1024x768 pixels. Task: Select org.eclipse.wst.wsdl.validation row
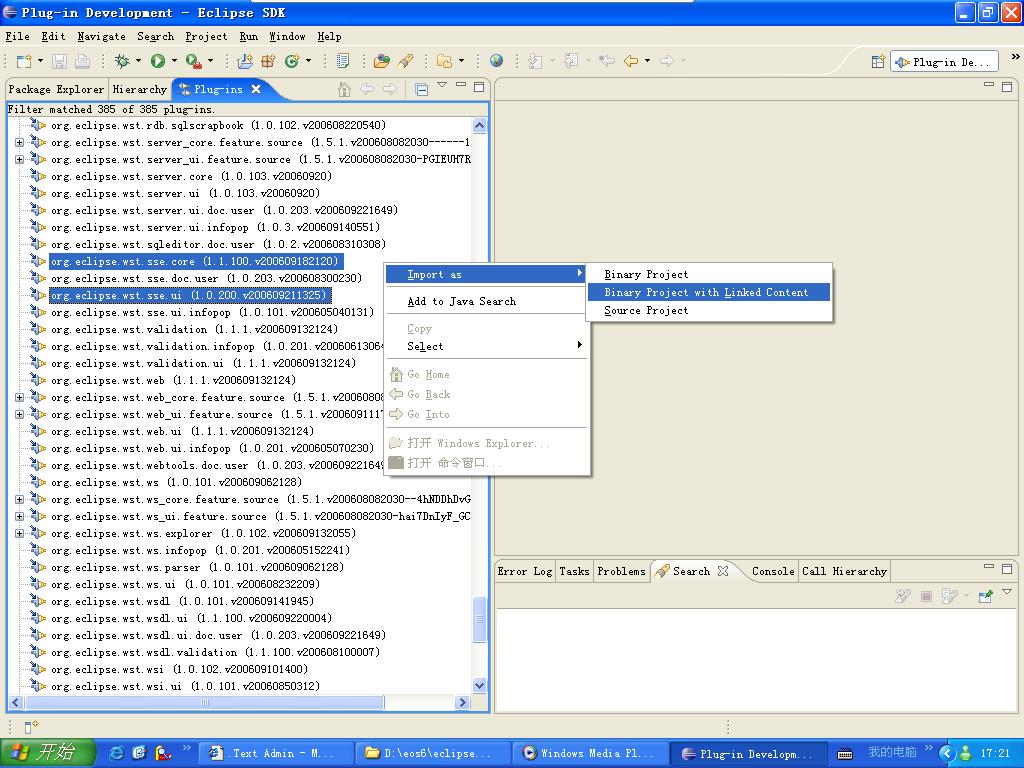216,652
